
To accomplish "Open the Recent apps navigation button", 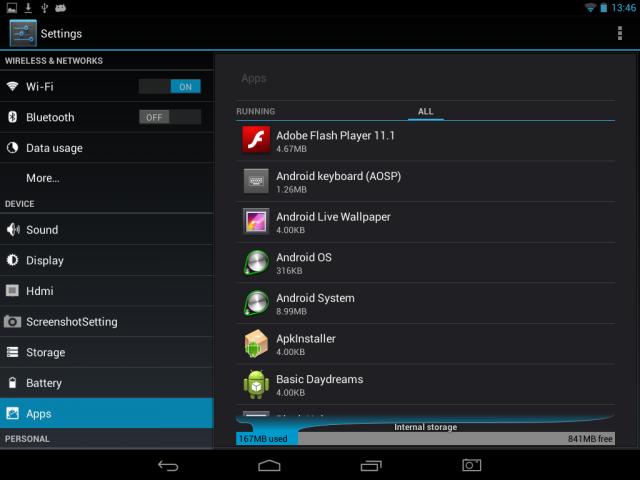I will coord(371,465).
